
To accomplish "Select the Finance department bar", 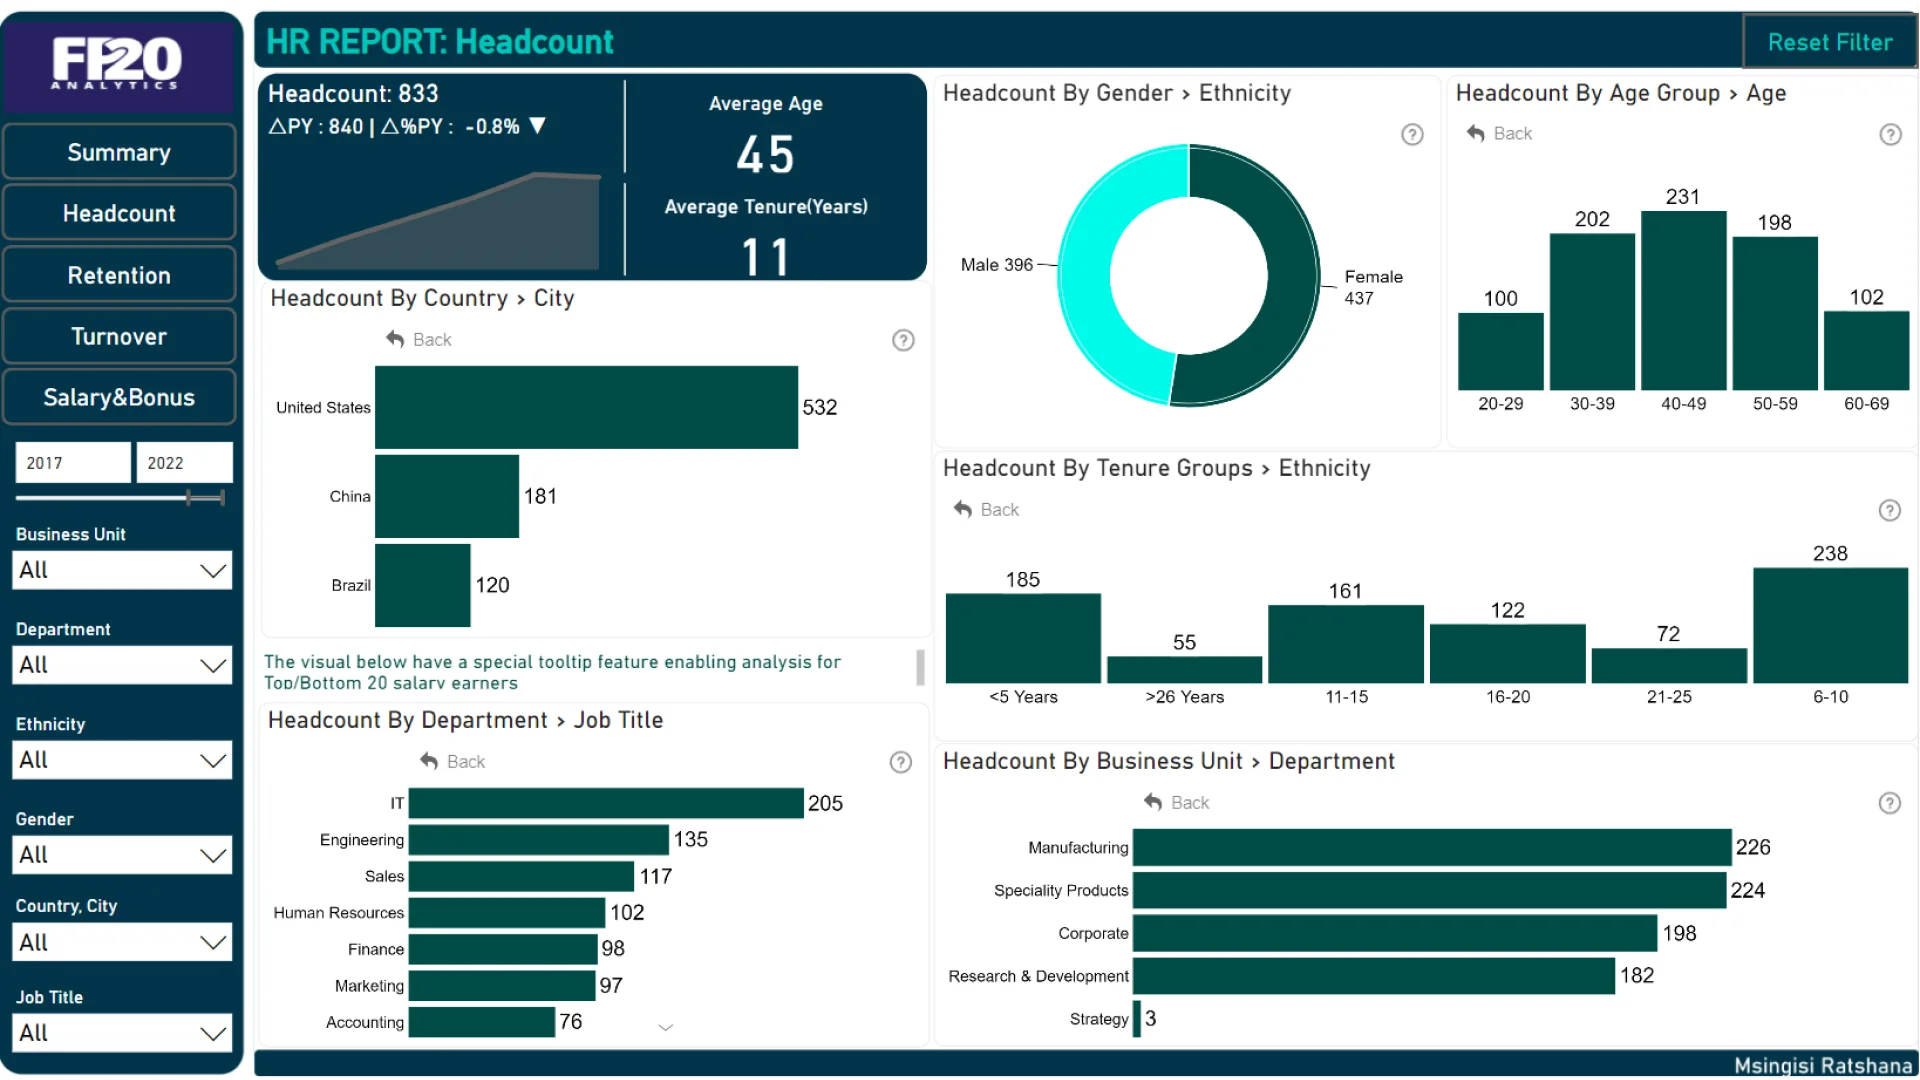I will (x=503, y=949).
